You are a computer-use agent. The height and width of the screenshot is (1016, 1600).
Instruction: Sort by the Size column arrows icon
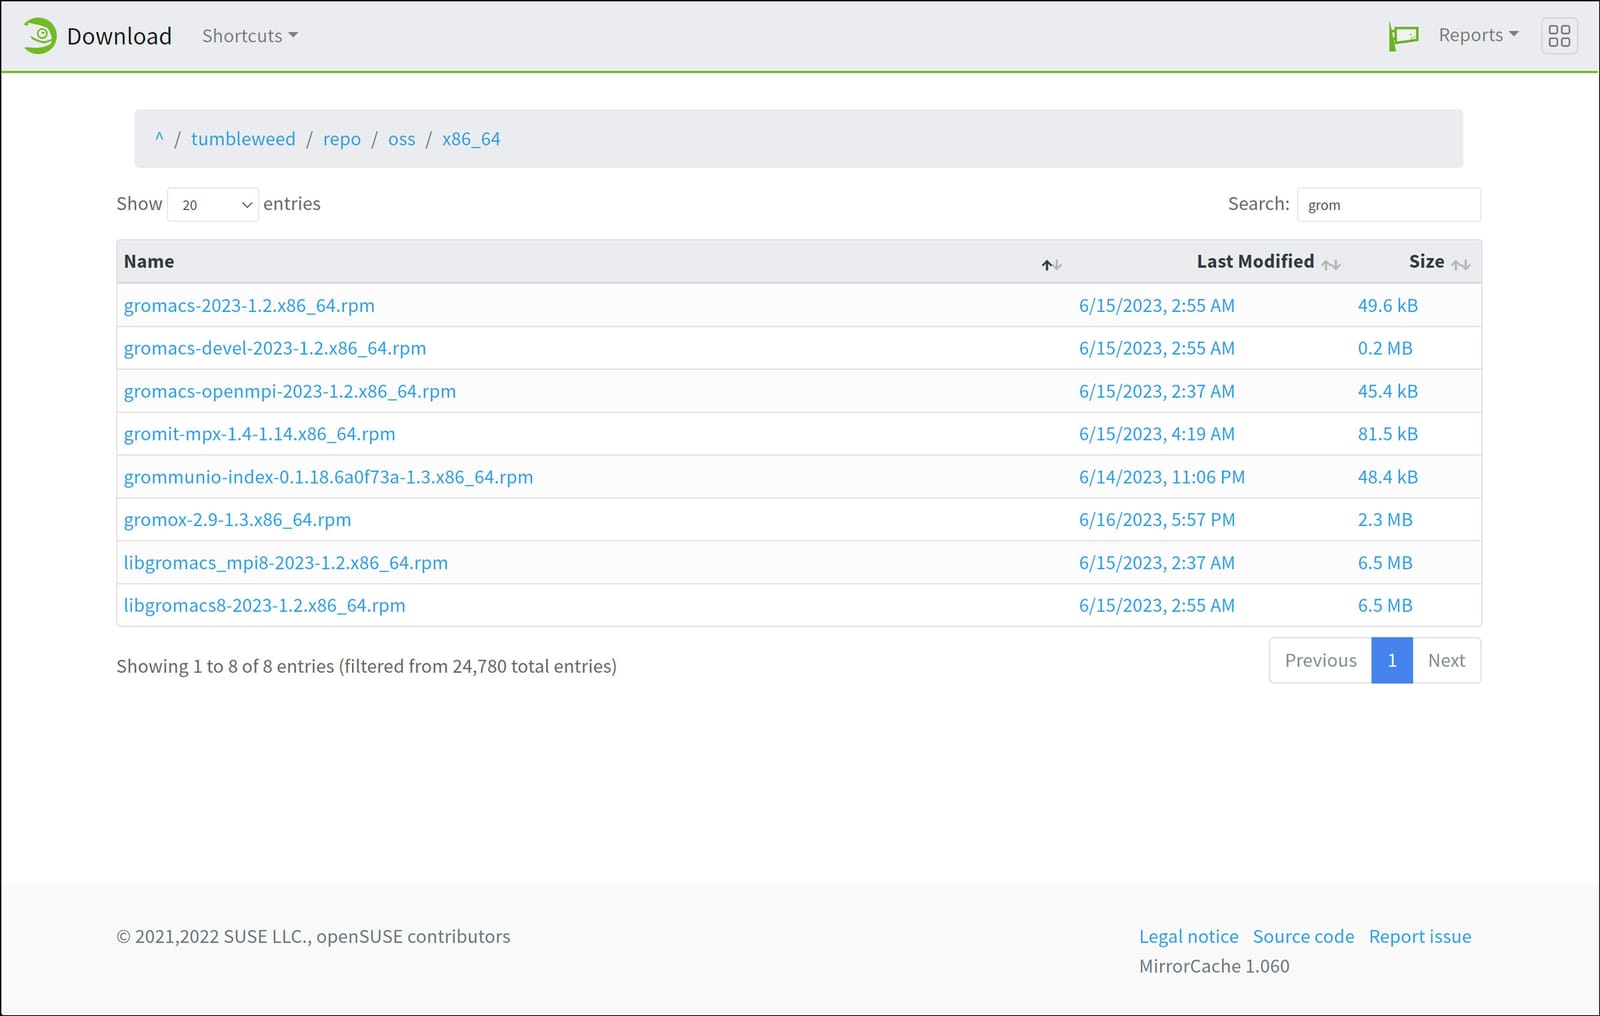(x=1460, y=264)
